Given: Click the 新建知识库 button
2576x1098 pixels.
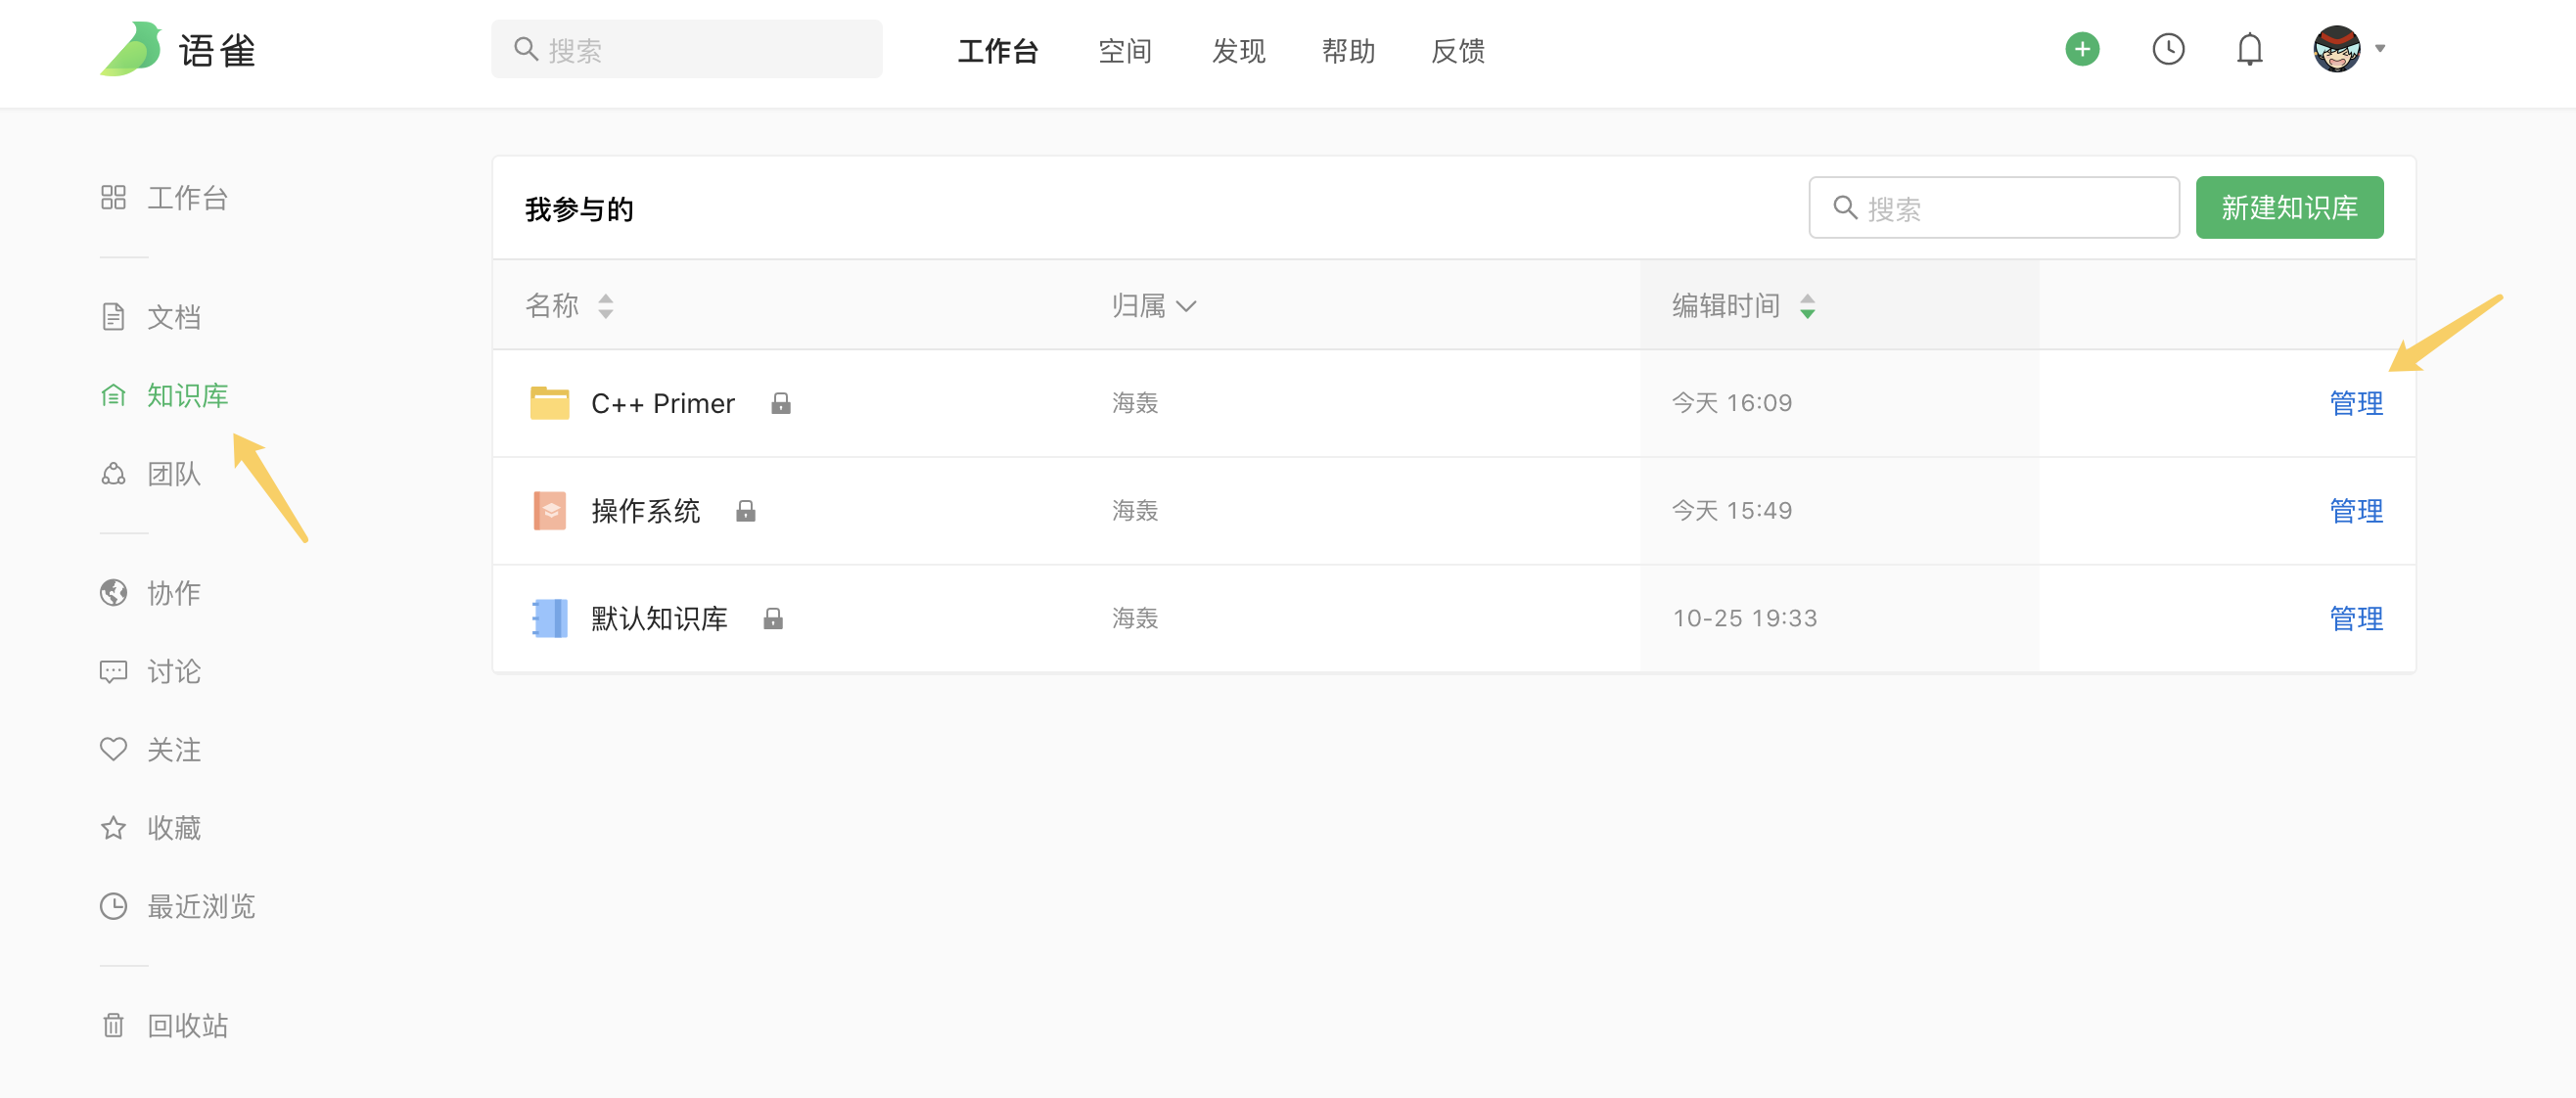Looking at the screenshot, I should coord(2288,208).
